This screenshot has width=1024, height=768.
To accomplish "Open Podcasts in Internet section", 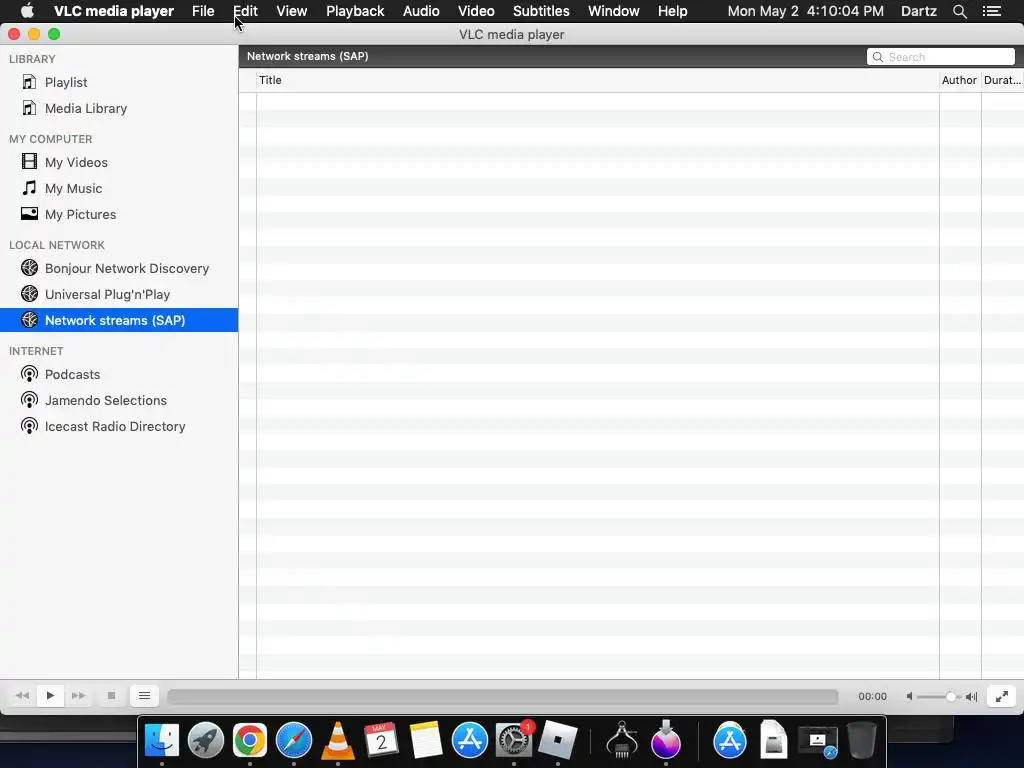I will click(119, 374).
